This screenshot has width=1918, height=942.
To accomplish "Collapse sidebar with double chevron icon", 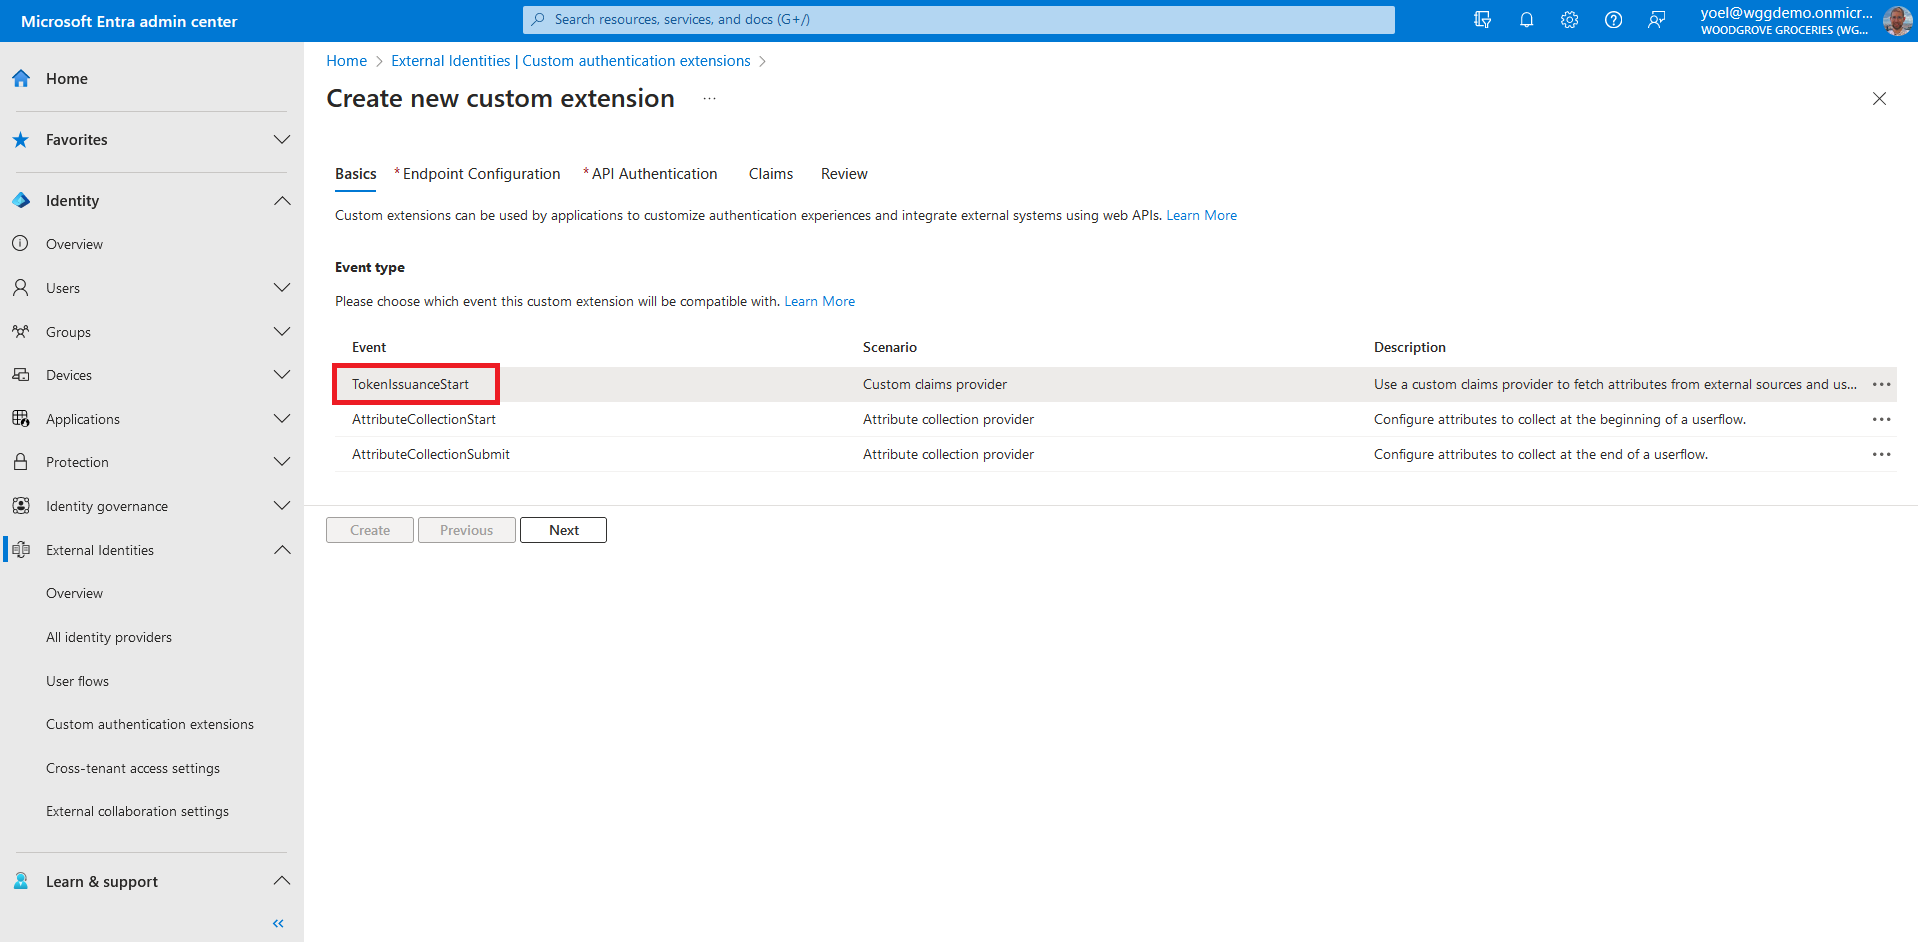I will pos(278,923).
